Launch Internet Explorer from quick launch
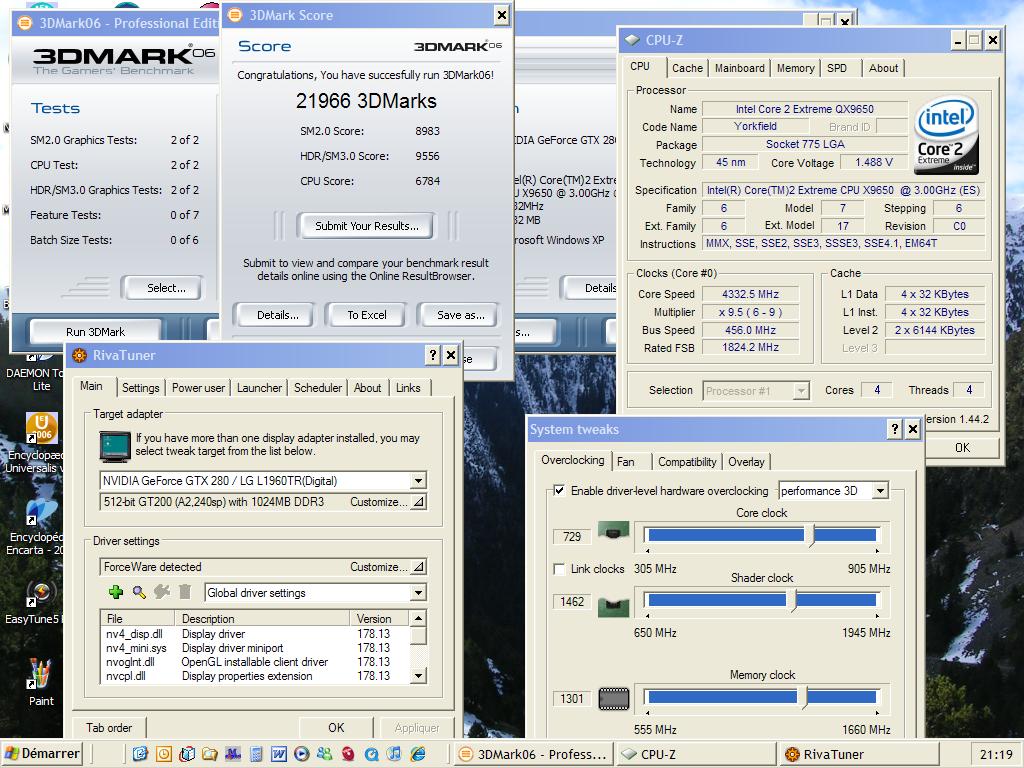The height and width of the screenshot is (768, 1024). coord(417,754)
